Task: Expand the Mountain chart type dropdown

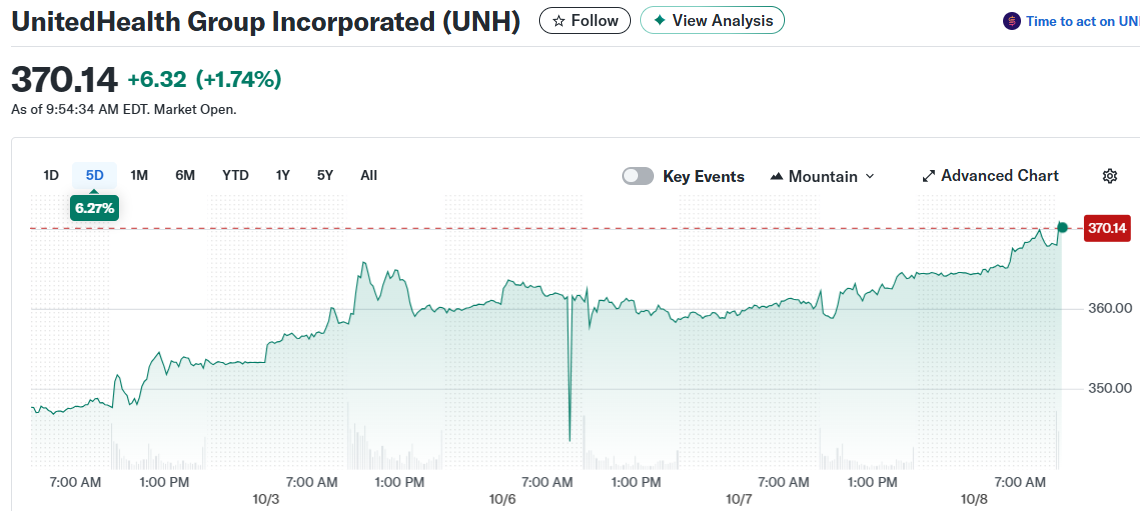Action: tap(869, 176)
